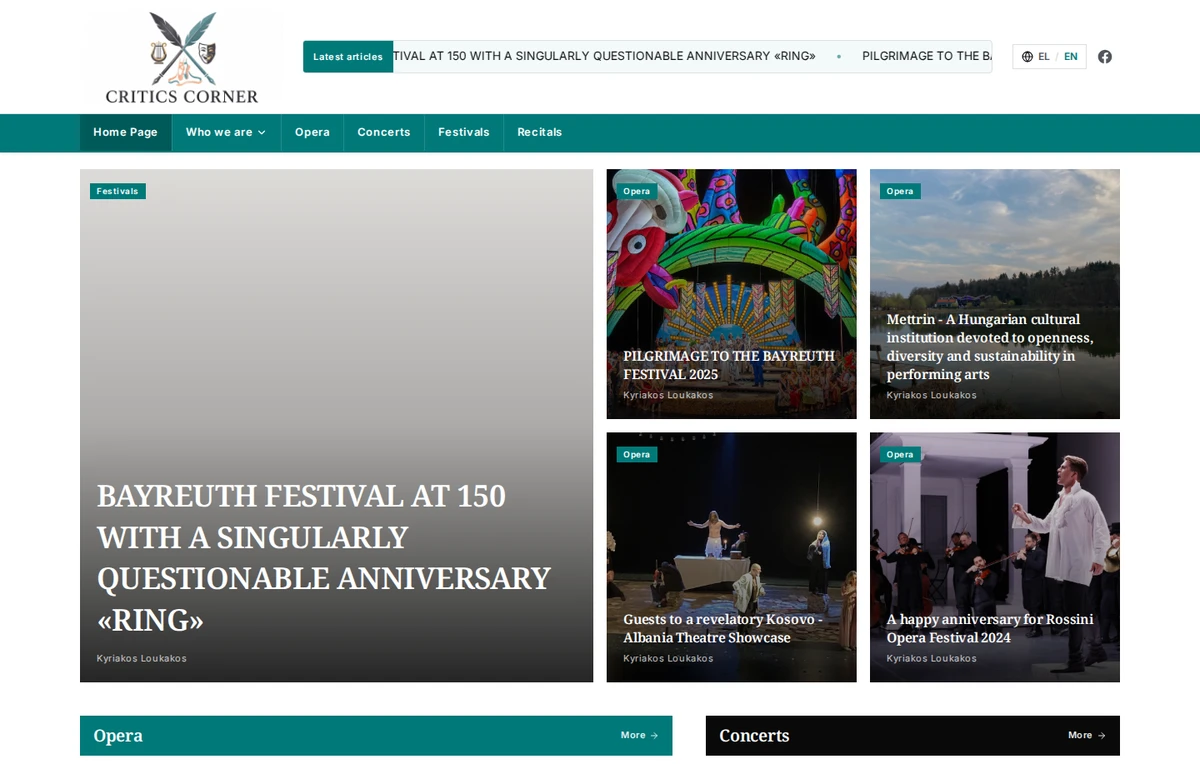Click the Opera tag on the Kosovo card
Image resolution: width=1200 pixels, height=764 pixels.
(637, 455)
